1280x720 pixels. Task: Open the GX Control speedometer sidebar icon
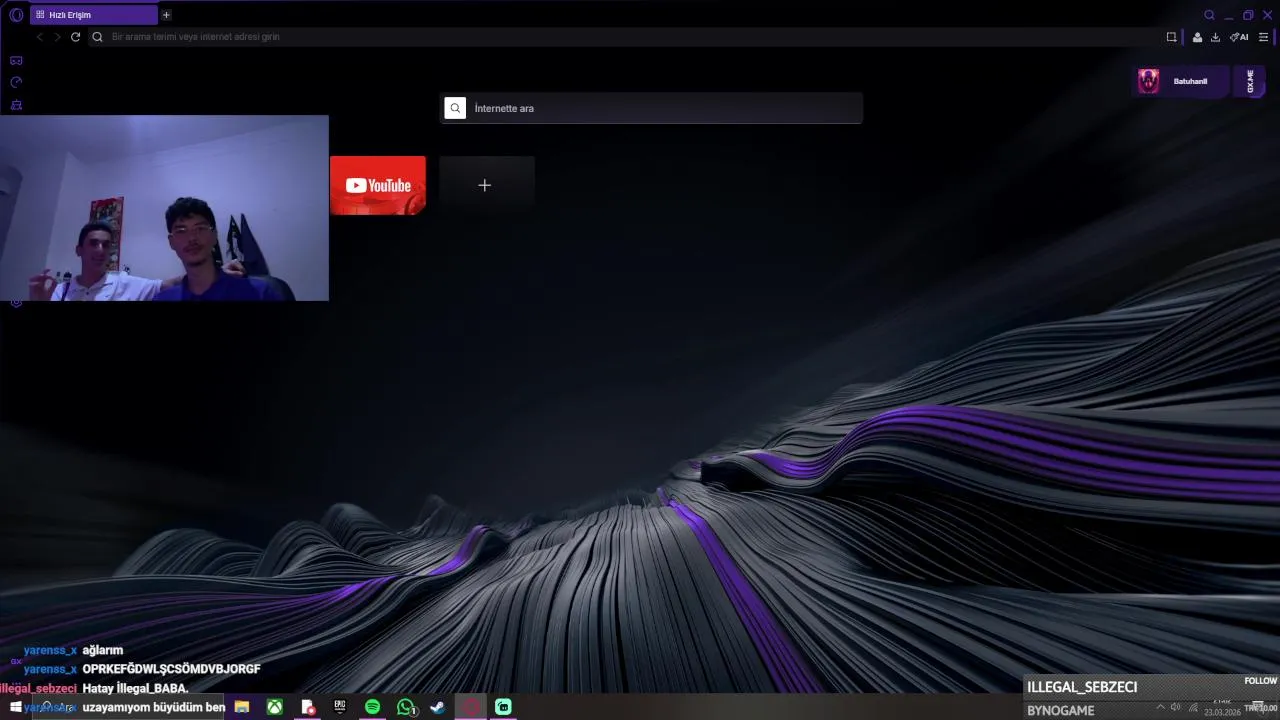pyautogui.click(x=16, y=82)
